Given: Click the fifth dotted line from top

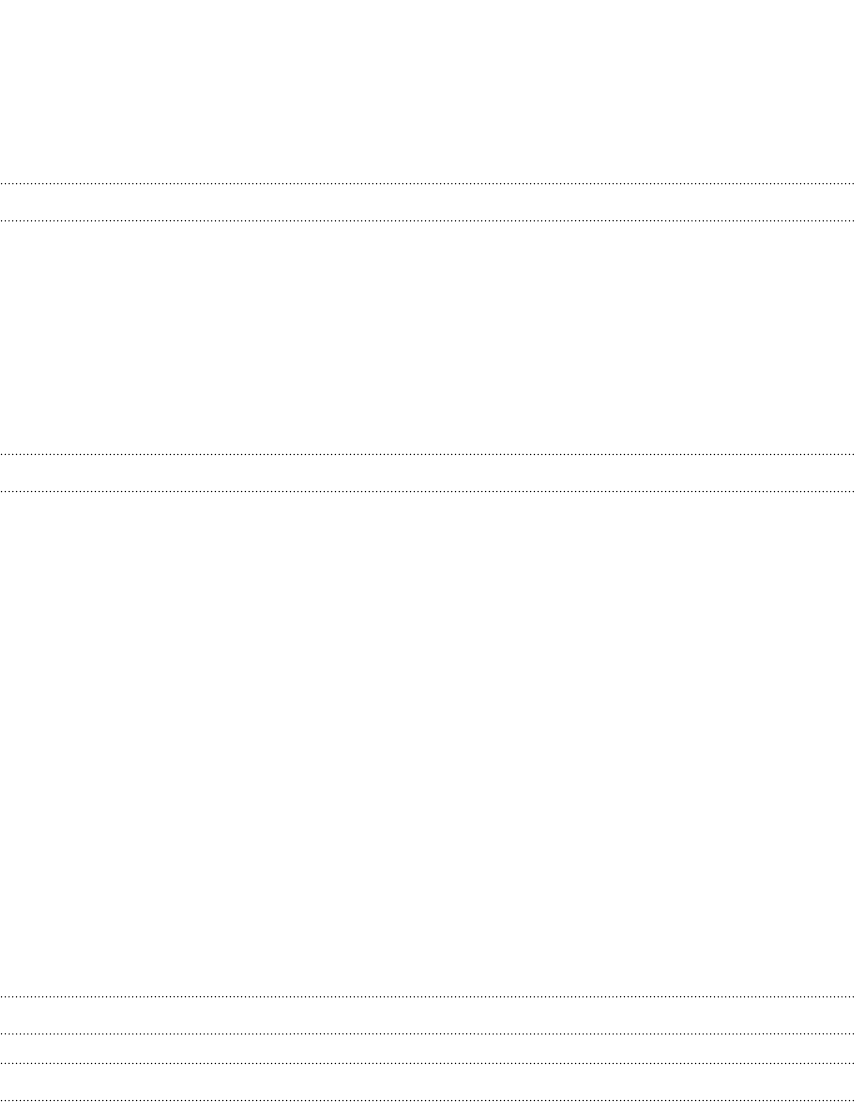Looking at the screenshot, I should [427, 996].
